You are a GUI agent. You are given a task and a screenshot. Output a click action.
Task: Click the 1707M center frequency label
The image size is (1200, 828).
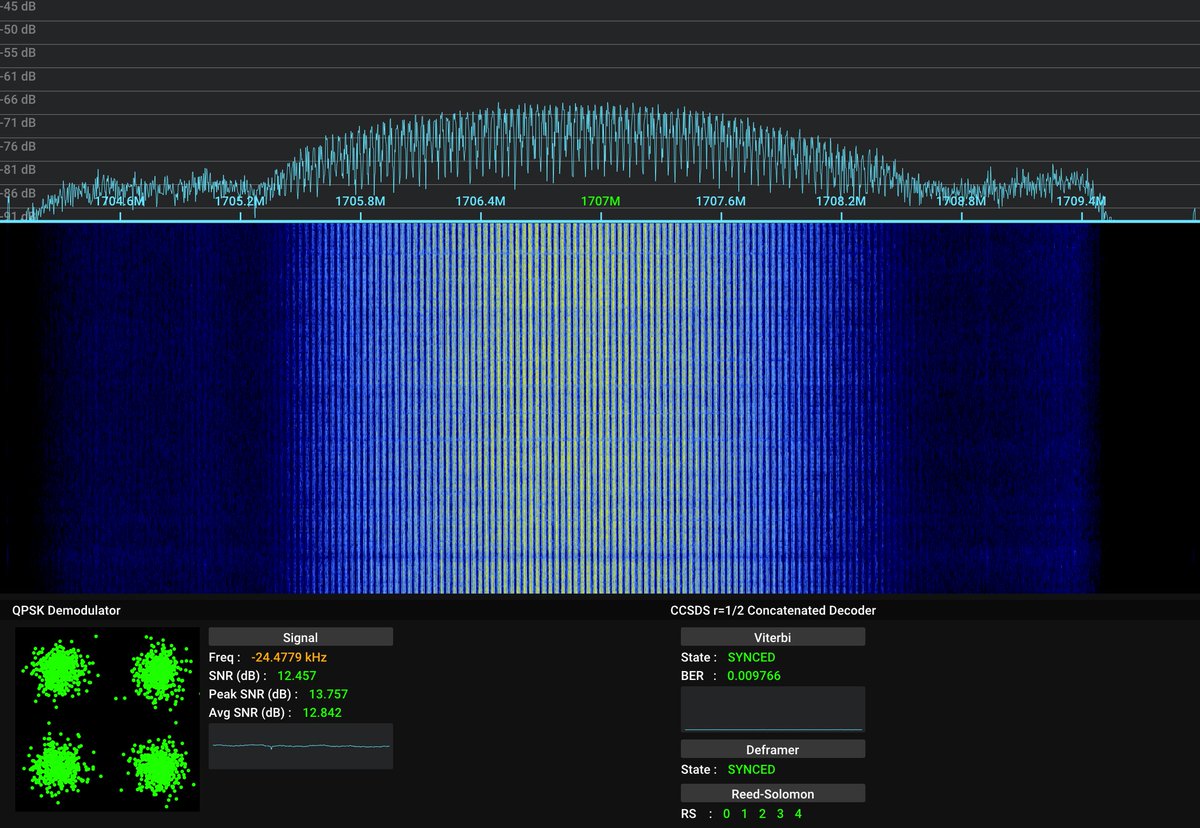[x=601, y=201]
